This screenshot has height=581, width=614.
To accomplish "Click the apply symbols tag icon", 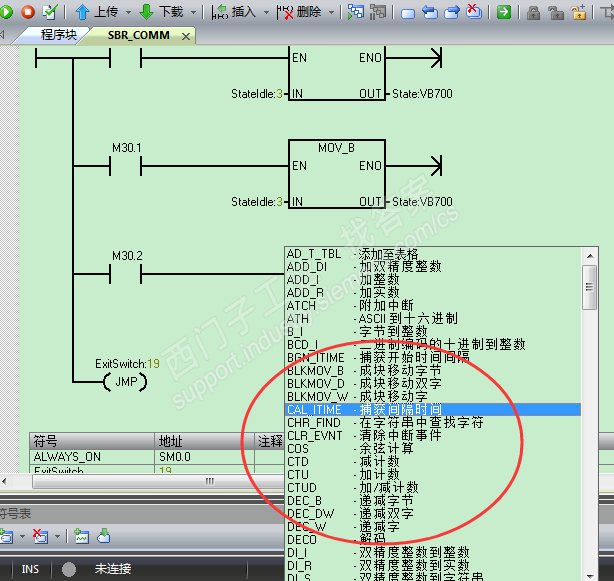I will (x=104, y=536).
